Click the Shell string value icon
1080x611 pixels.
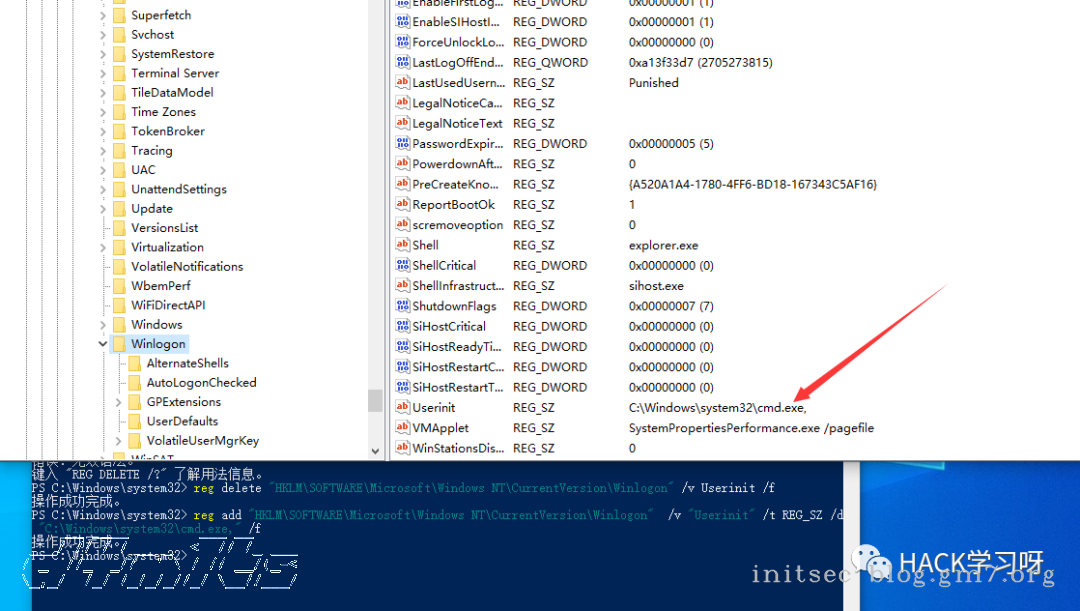click(x=402, y=245)
